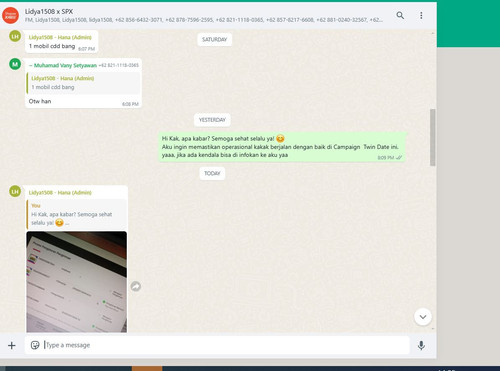Click phone number +62 821-1118-0365 in message
The width and height of the screenshot is (500, 371).
[119, 65]
